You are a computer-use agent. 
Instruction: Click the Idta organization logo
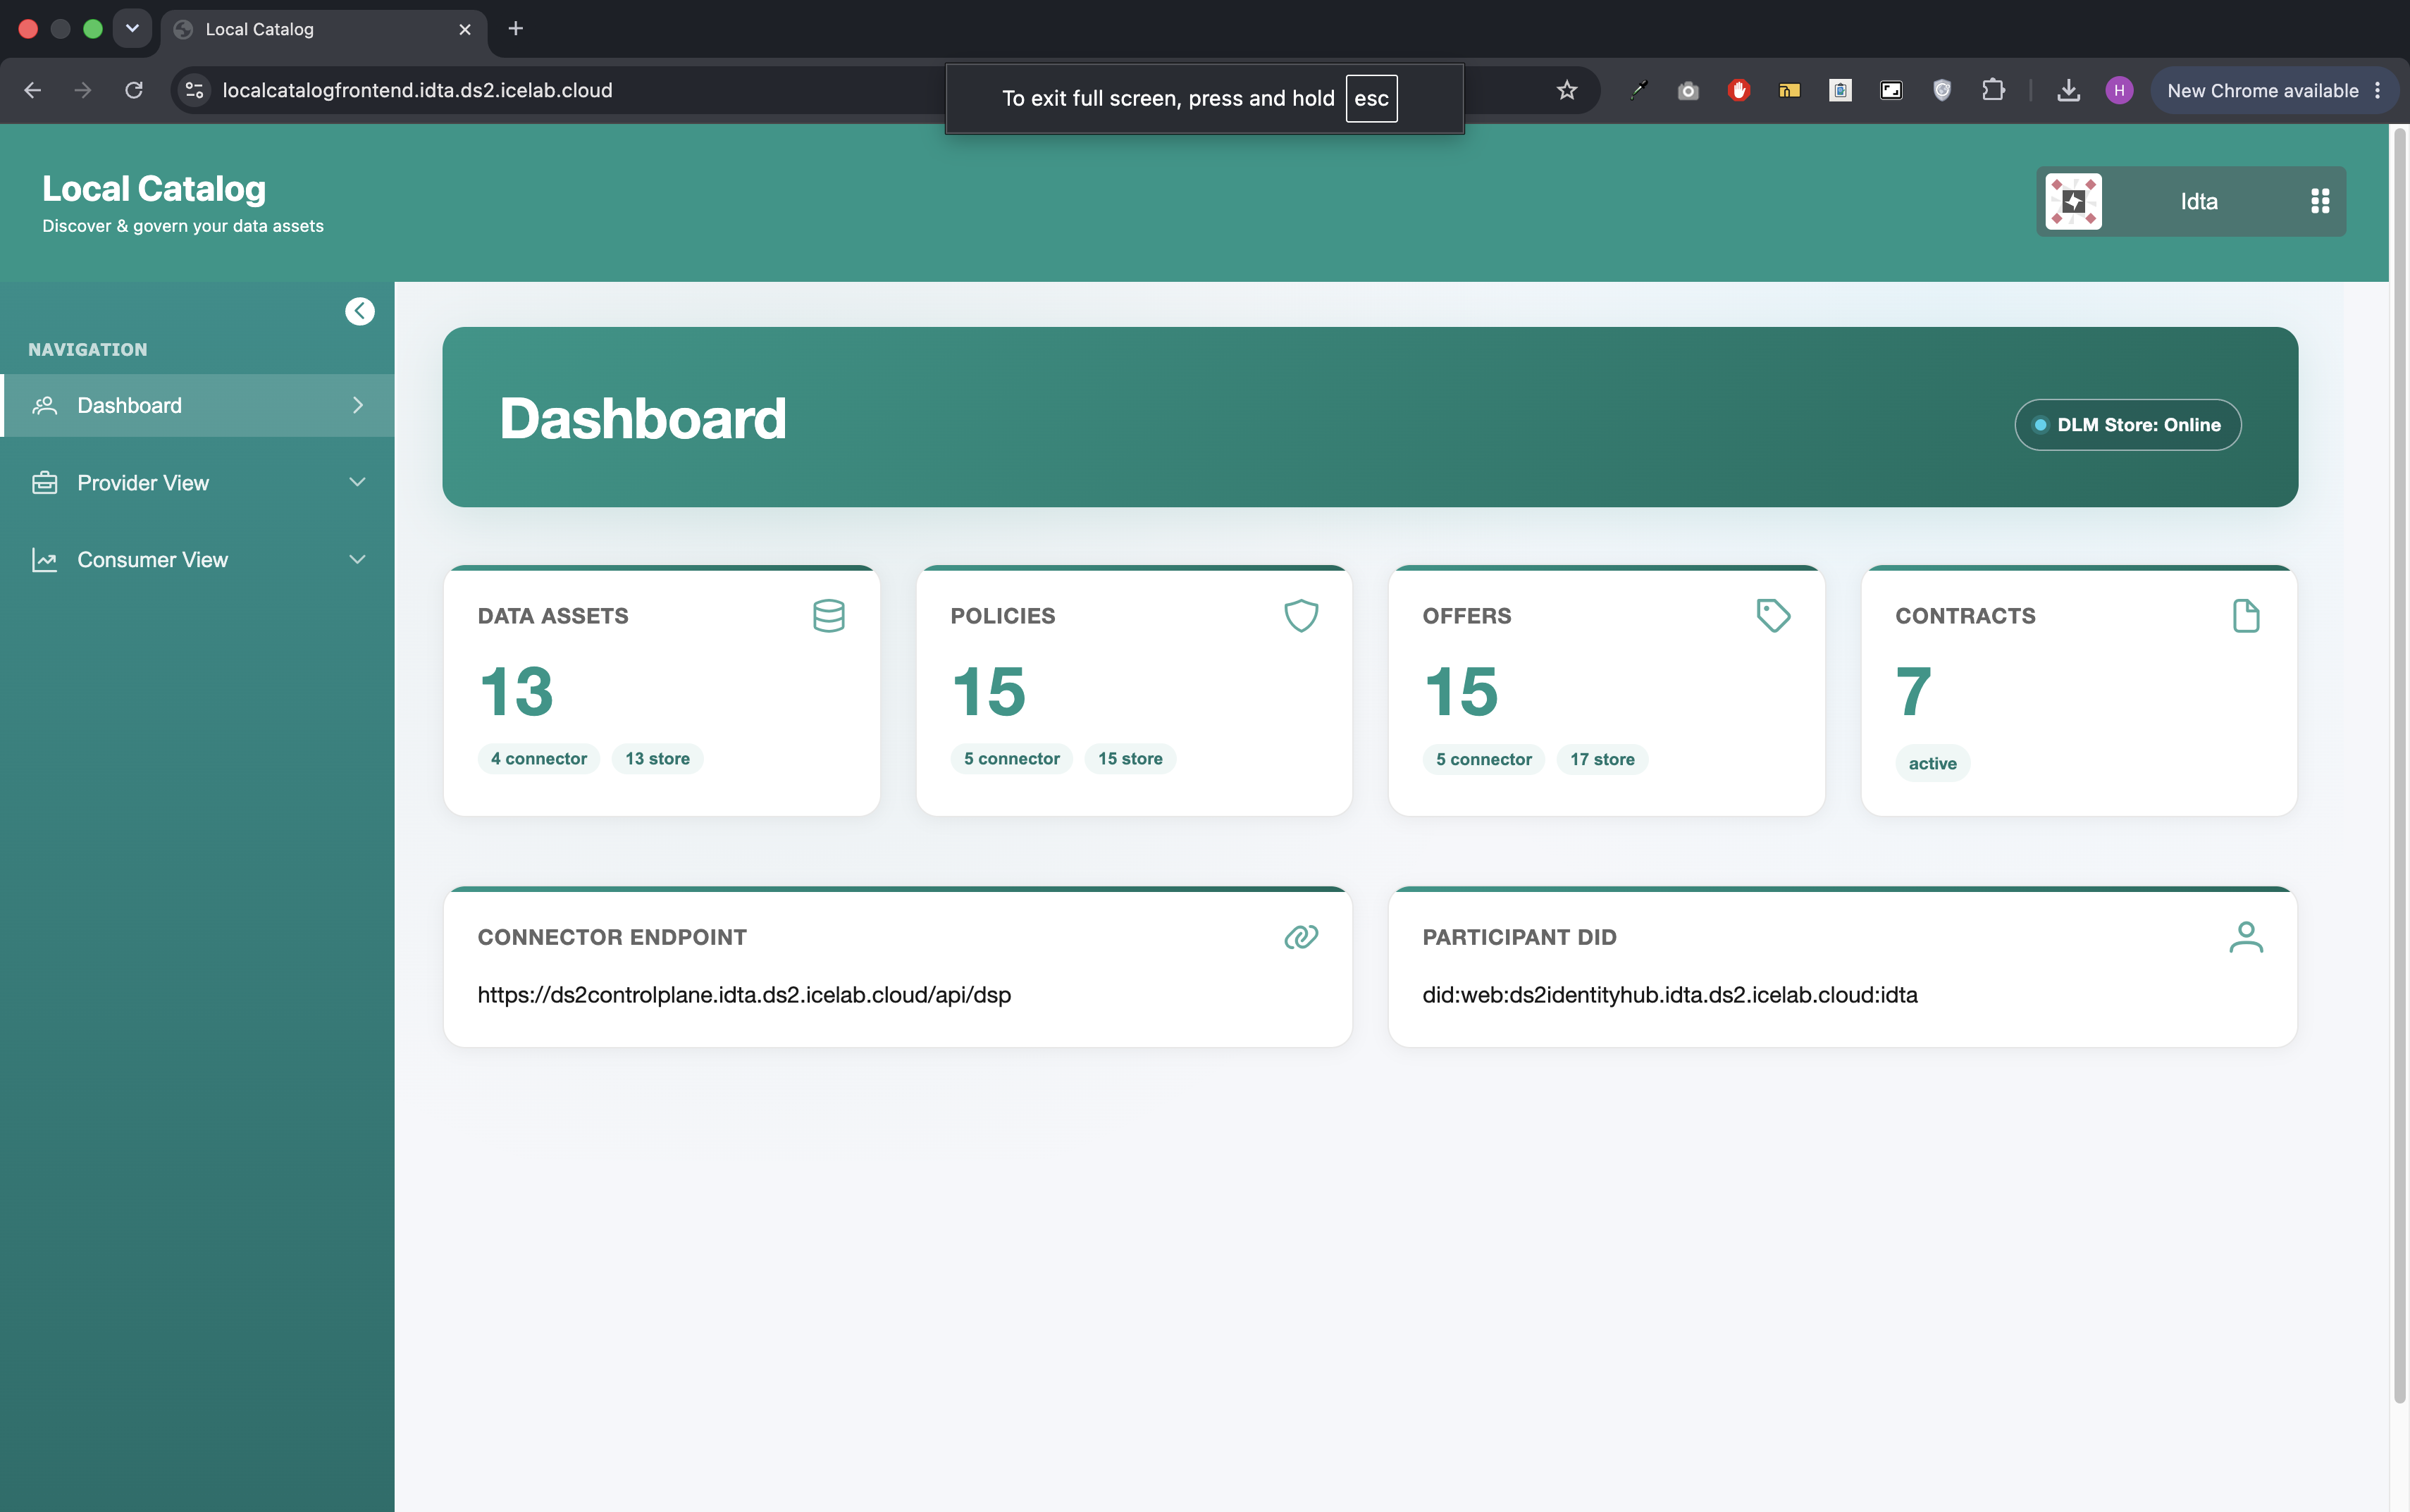2073,201
